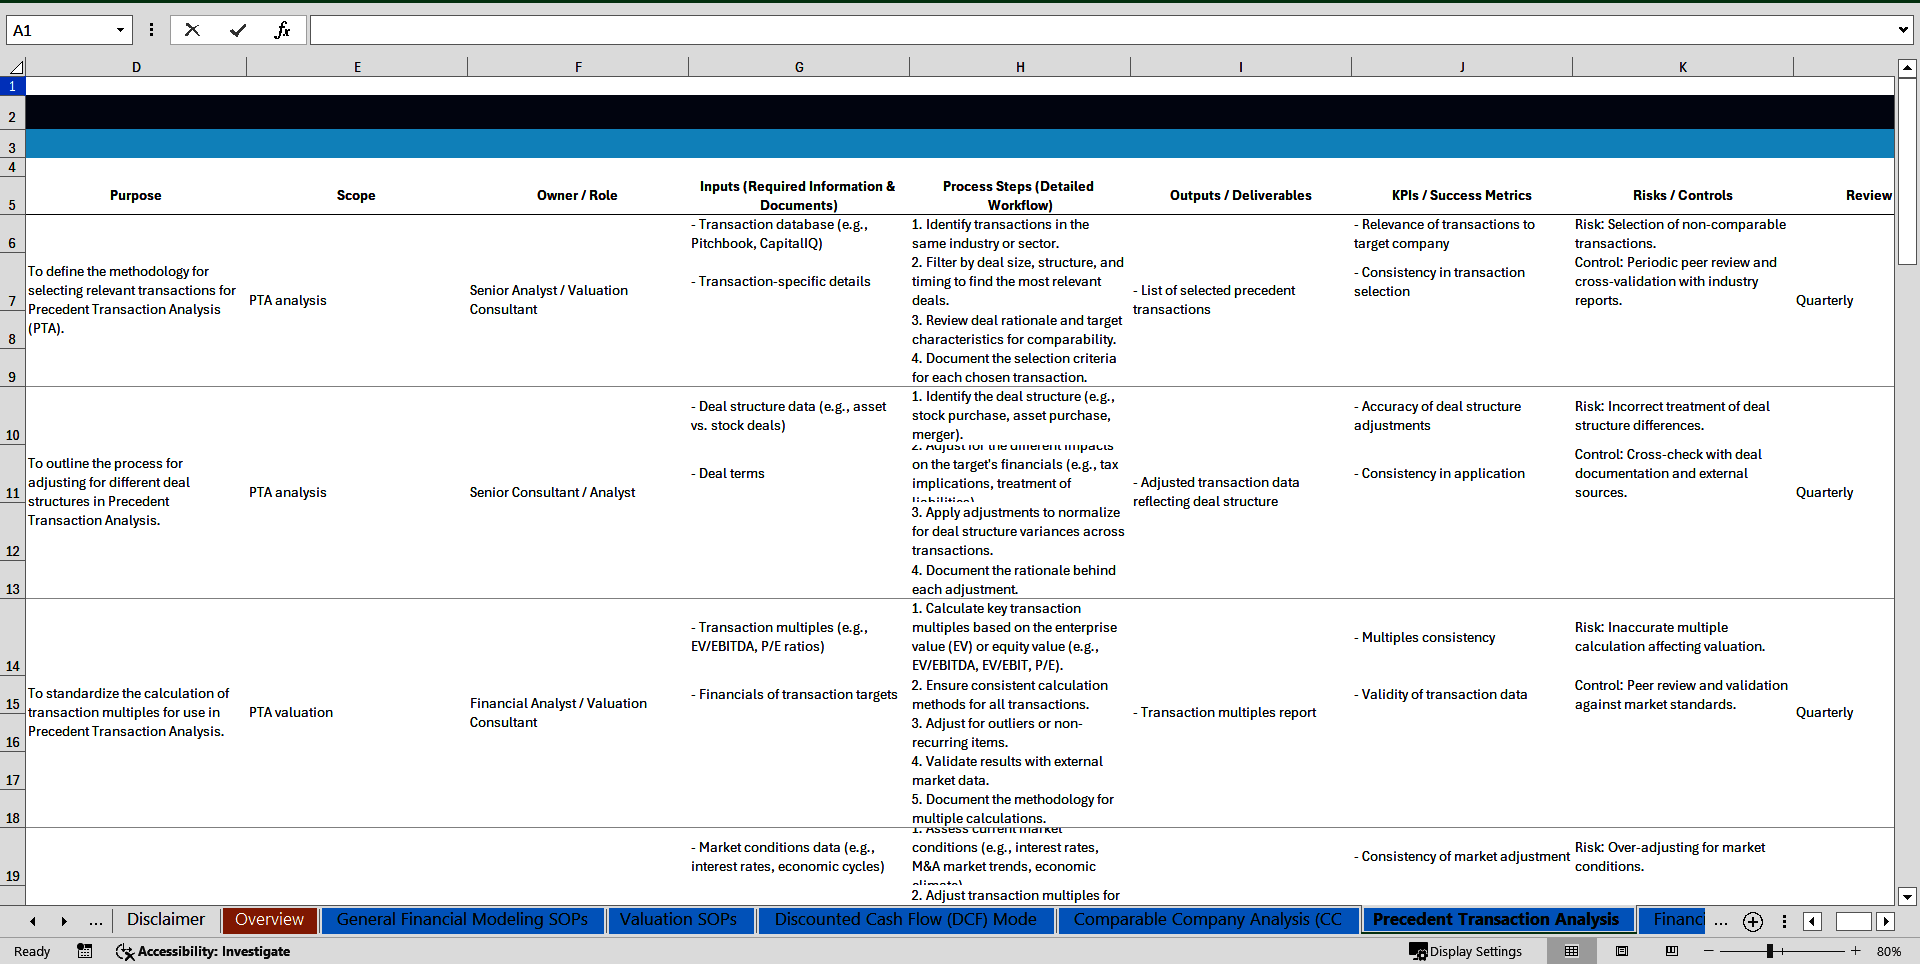Click the 80% zoom level button
The image size is (1920, 965).
tap(1889, 951)
